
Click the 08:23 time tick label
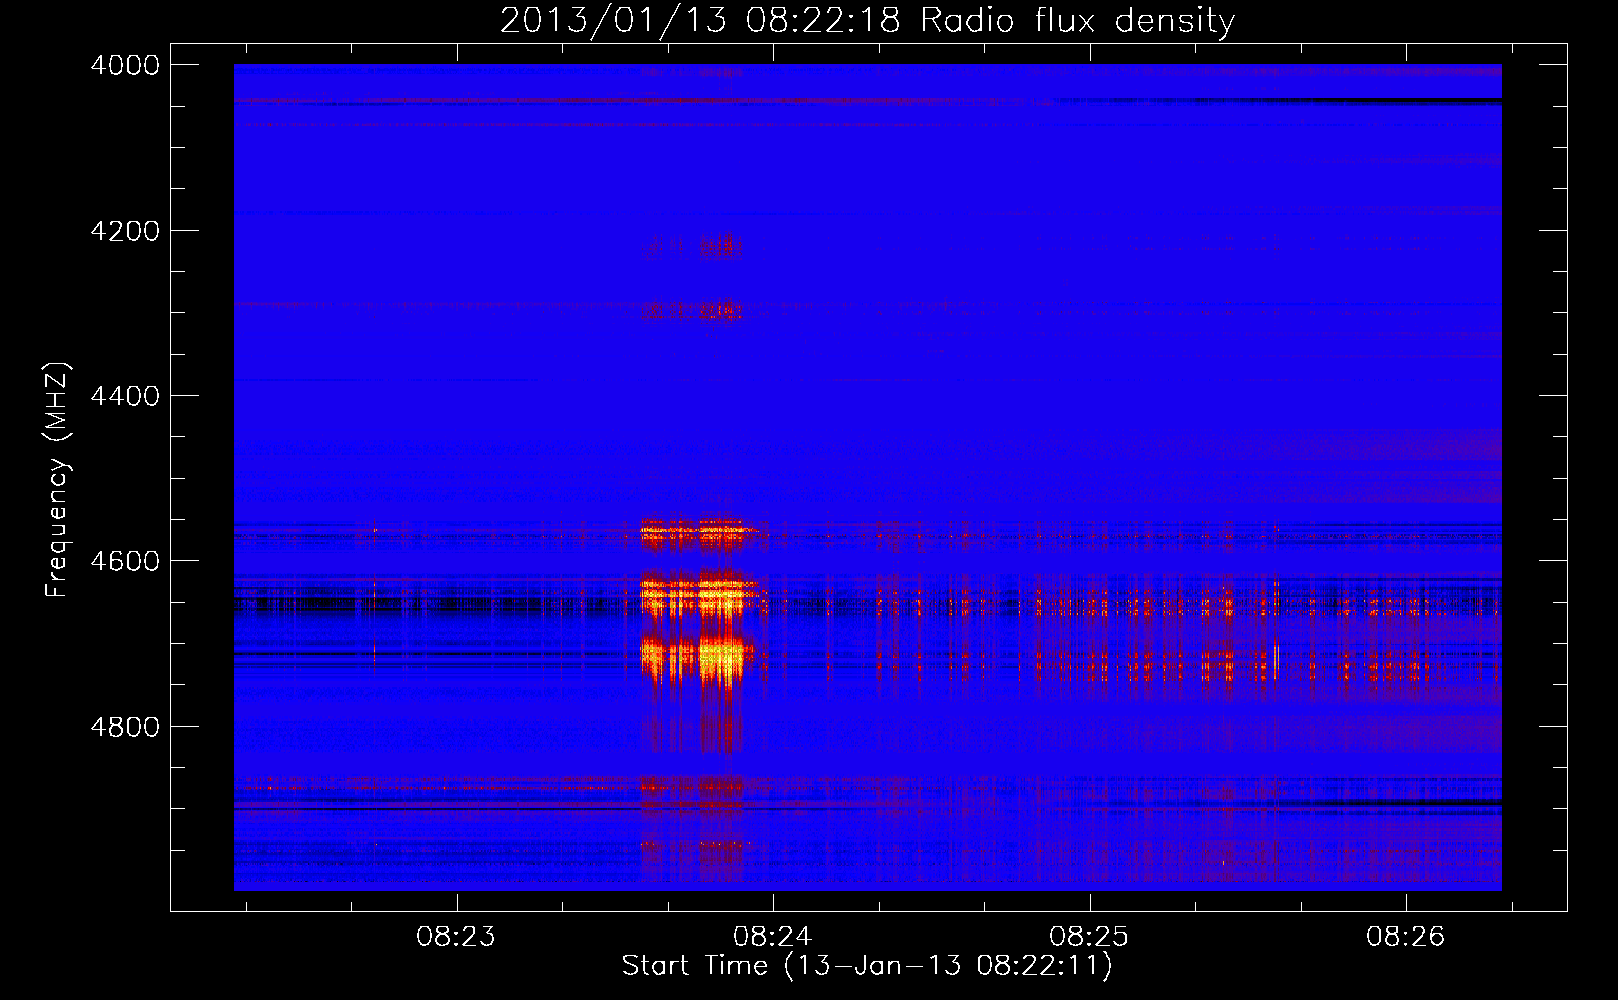click(x=456, y=937)
